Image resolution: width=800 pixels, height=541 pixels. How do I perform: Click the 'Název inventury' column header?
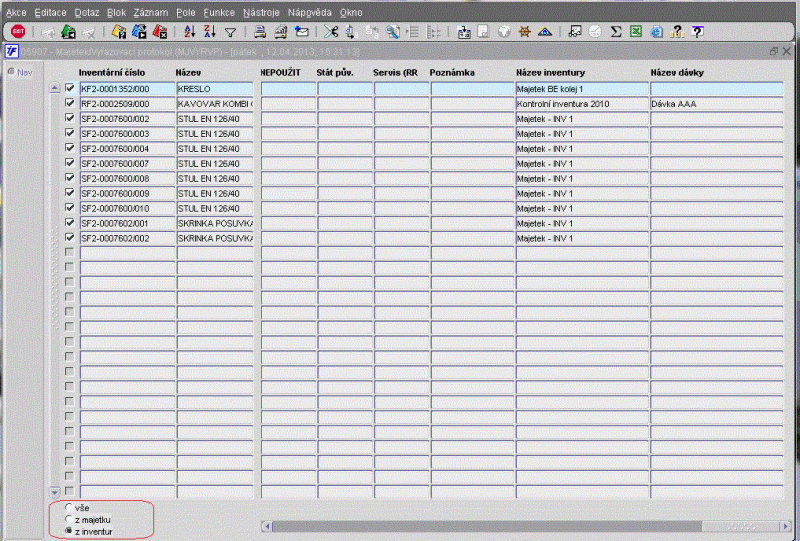(551, 72)
